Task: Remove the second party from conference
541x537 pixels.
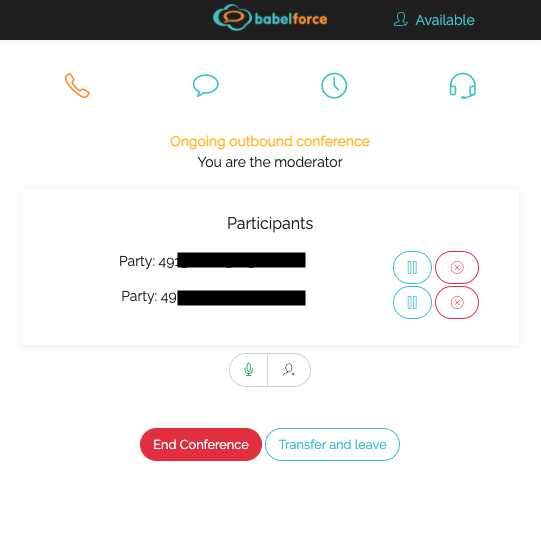Action: (x=457, y=303)
